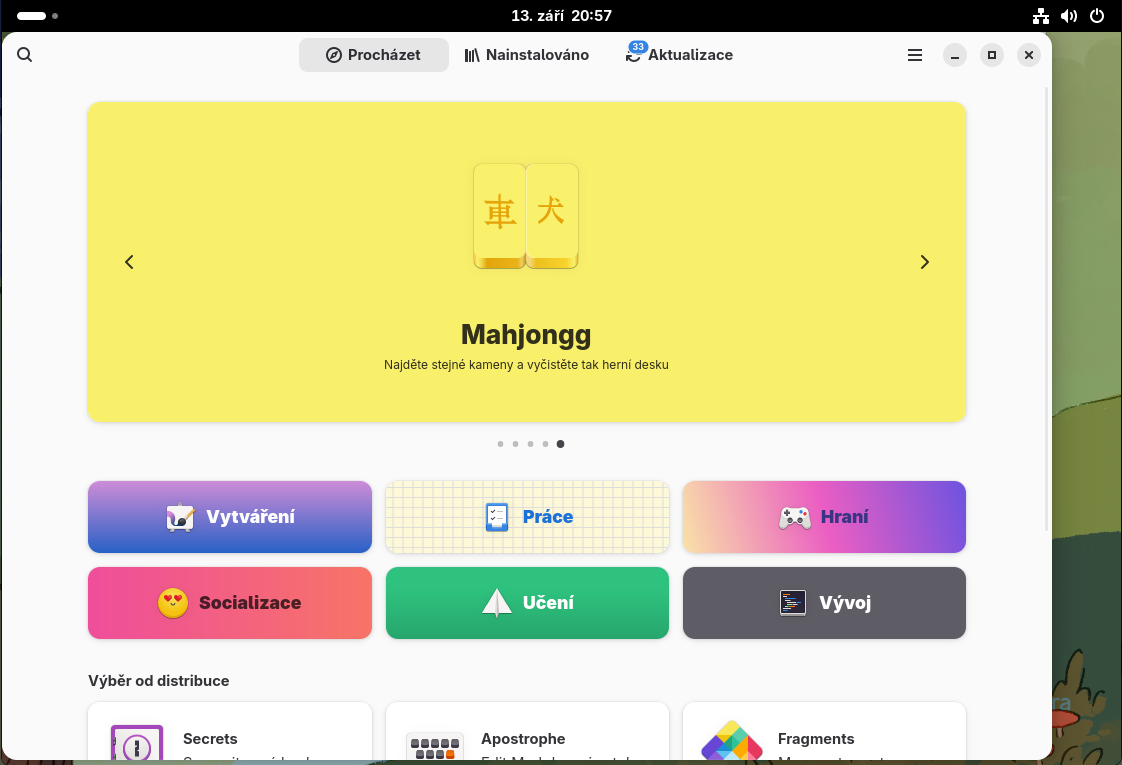Click the power icon in top bar

(1097, 16)
